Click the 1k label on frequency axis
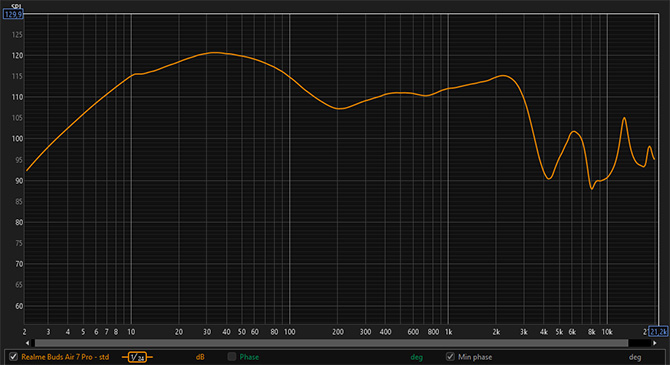The width and height of the screenshot is (670, 365). [x=448, y=332]
